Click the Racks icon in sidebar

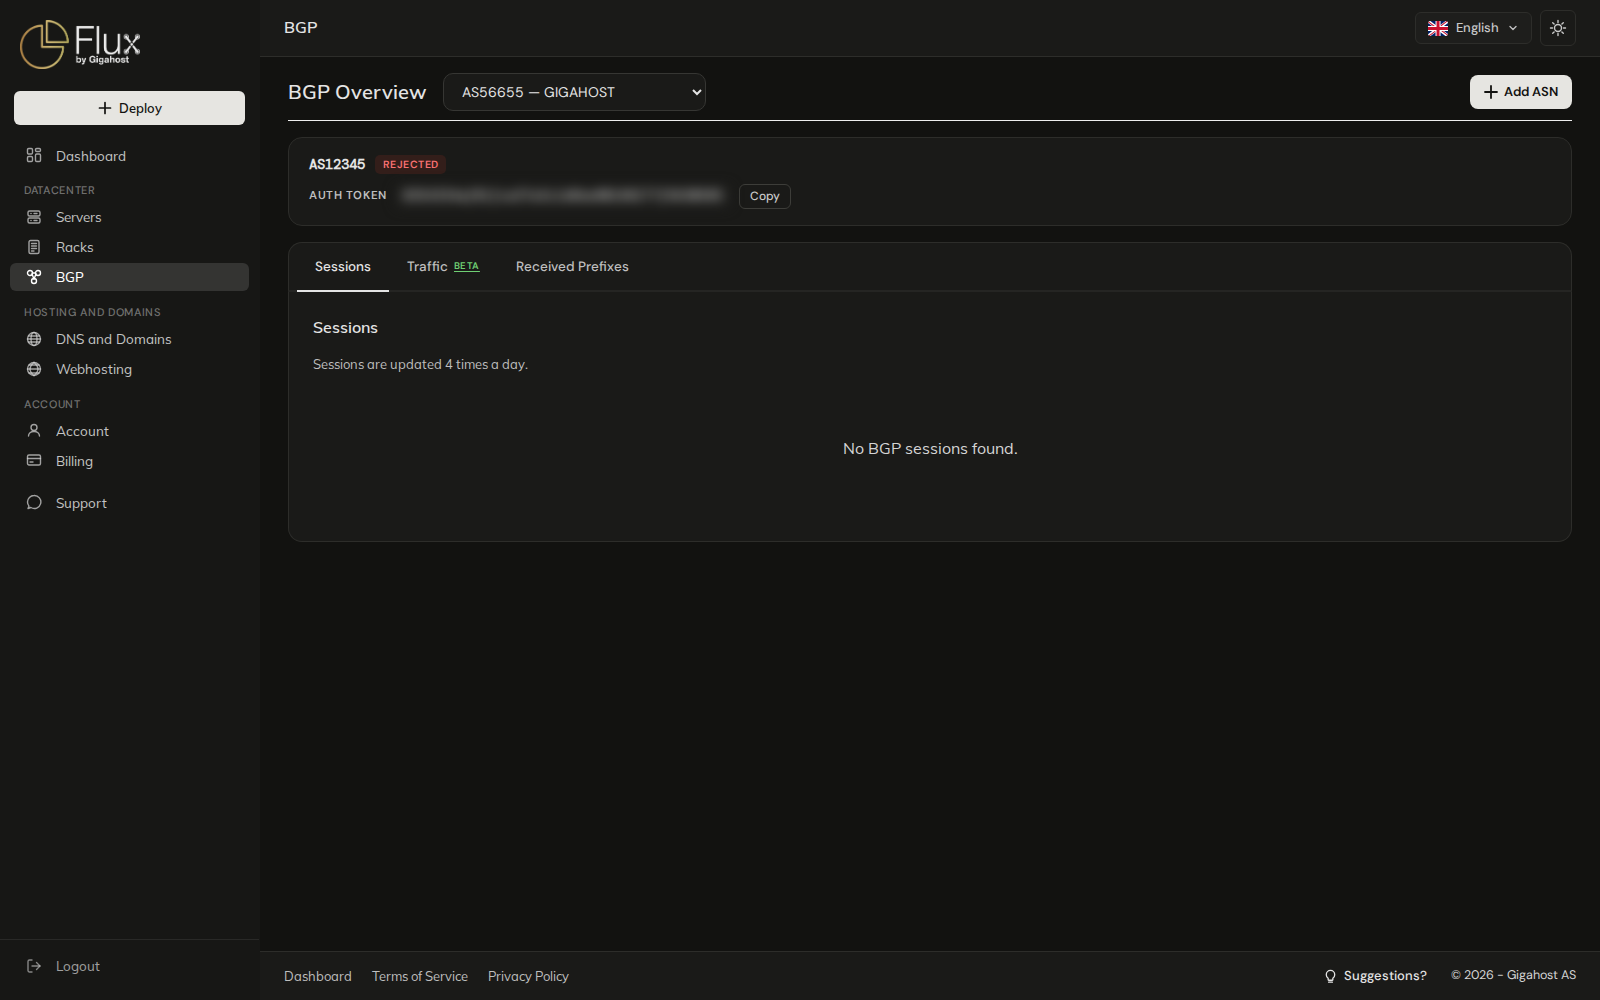click(34, 247)
